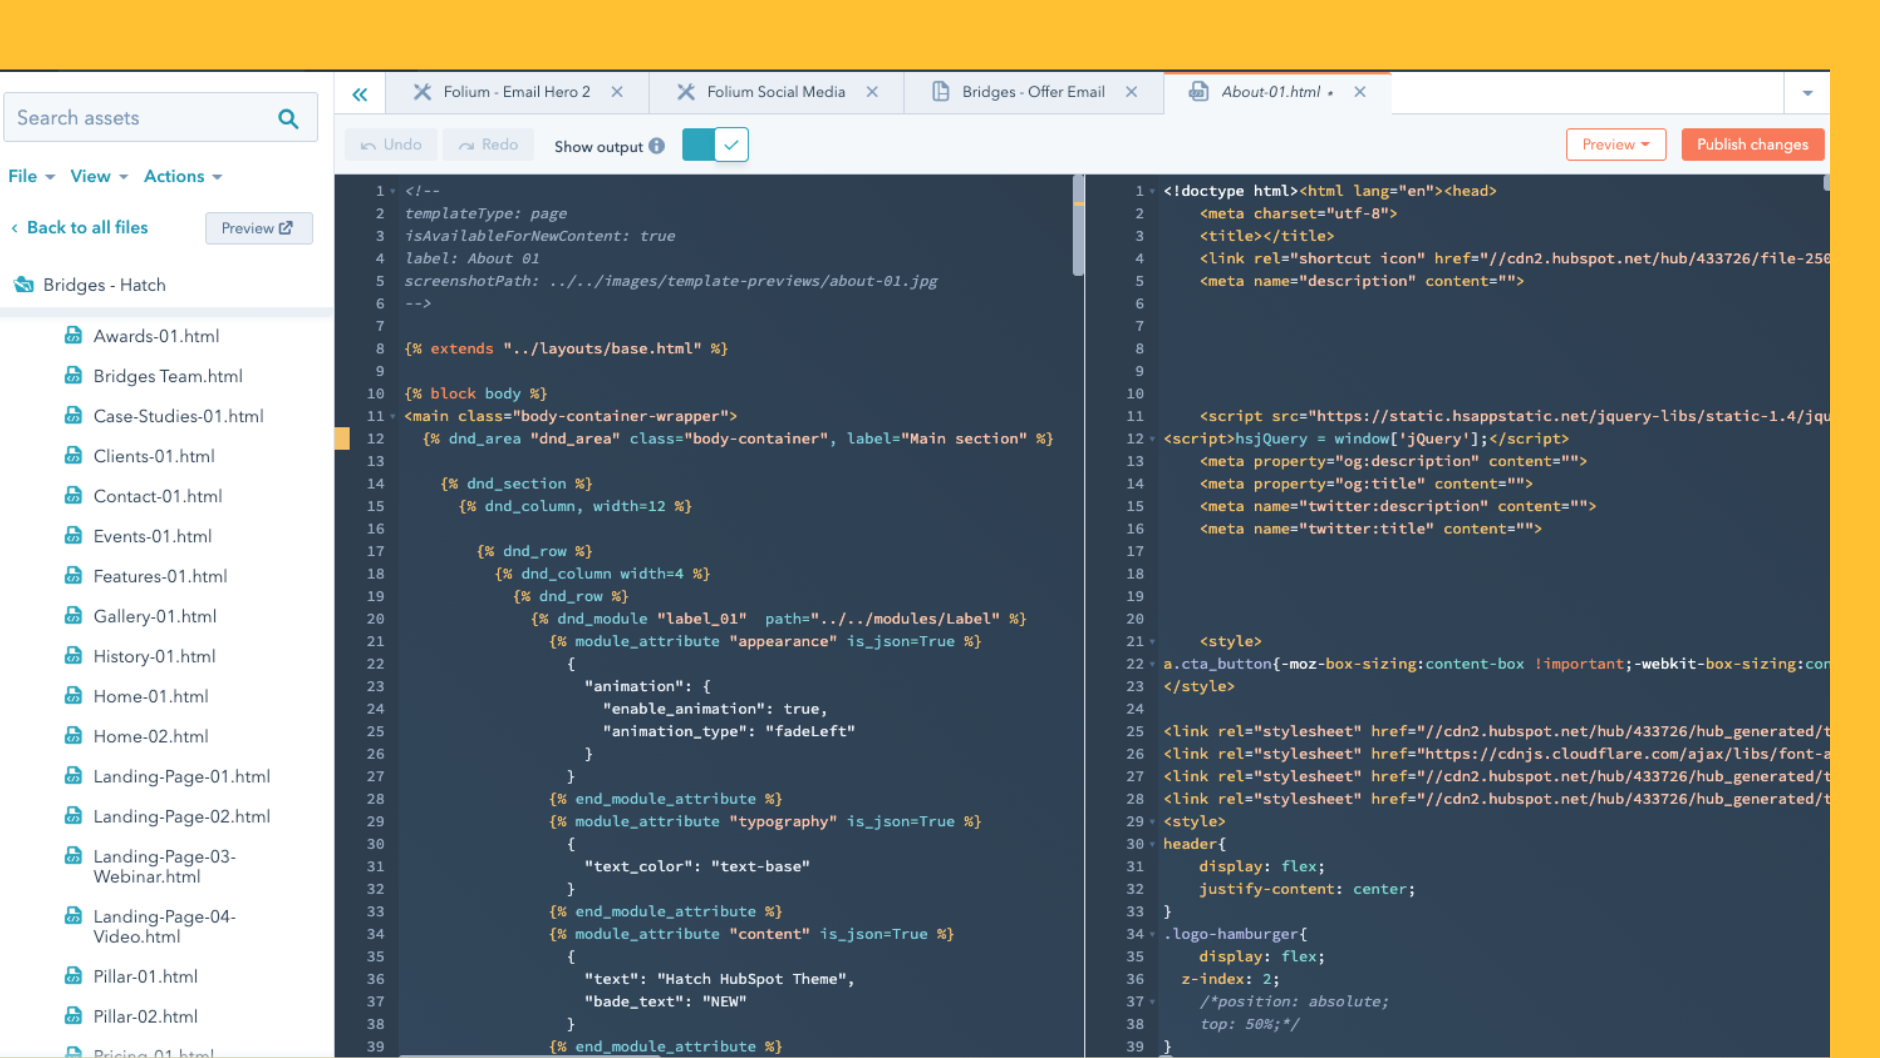Screen dimensions: 1880x1058
Task: Open the File menu dropdown
Action: [31, 176]
